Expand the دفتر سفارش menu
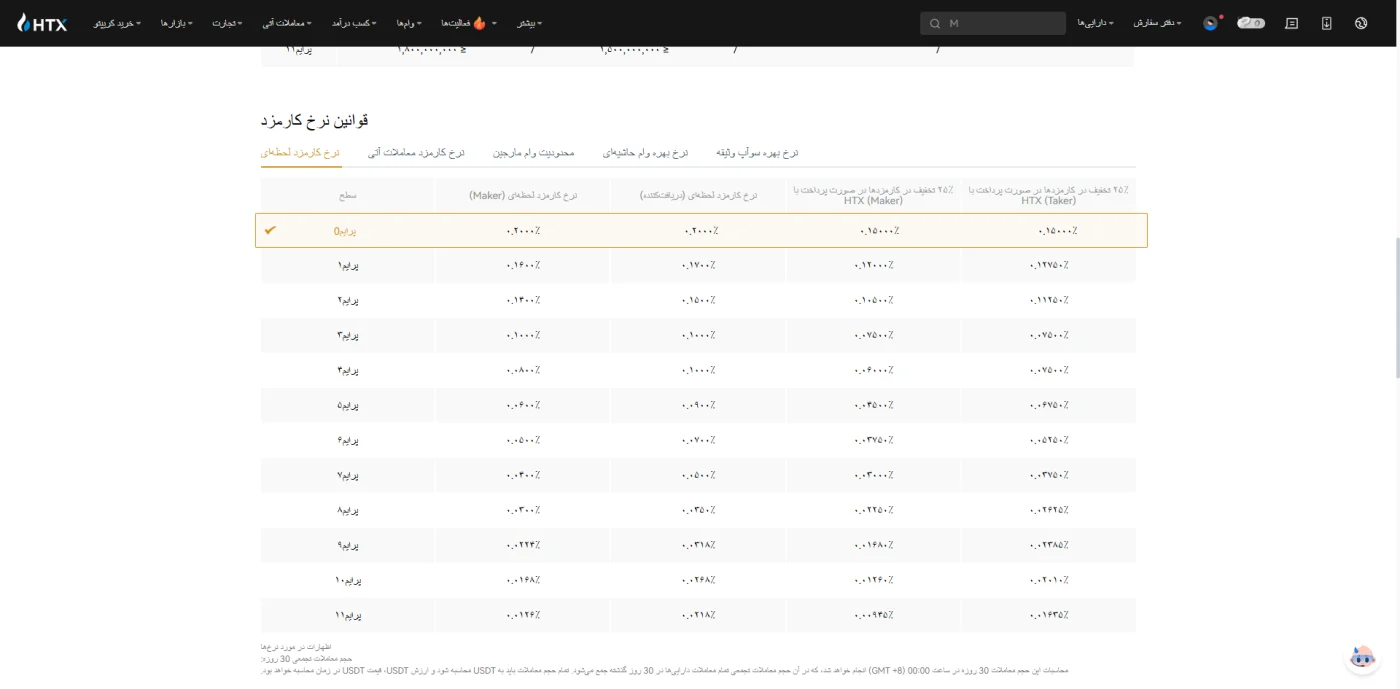 (x=1157, y=23)
